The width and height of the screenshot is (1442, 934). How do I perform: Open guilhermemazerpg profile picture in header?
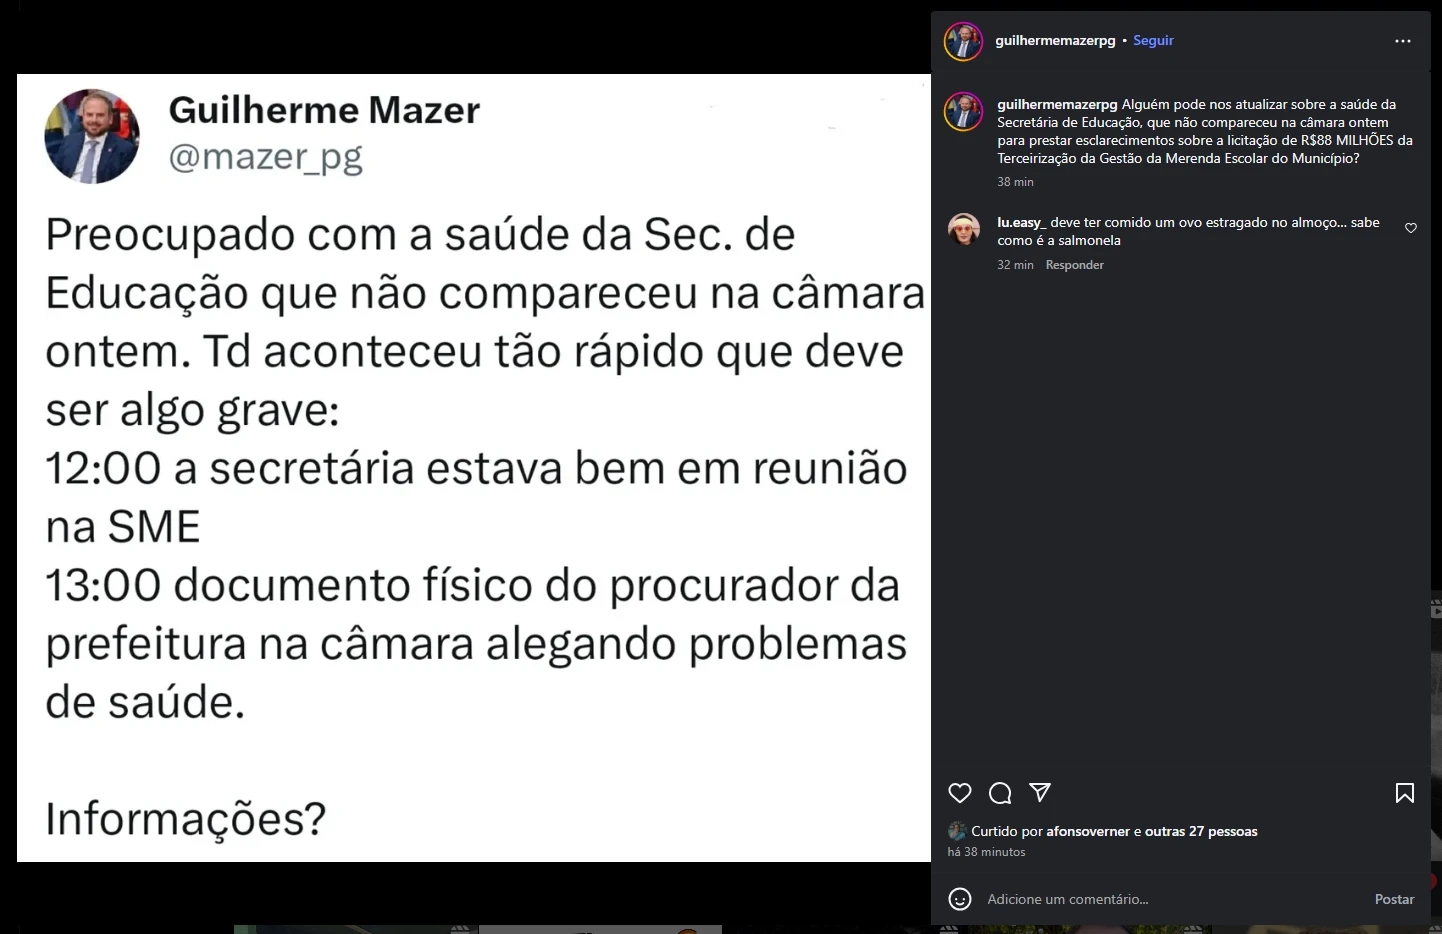tap(964, 41)
